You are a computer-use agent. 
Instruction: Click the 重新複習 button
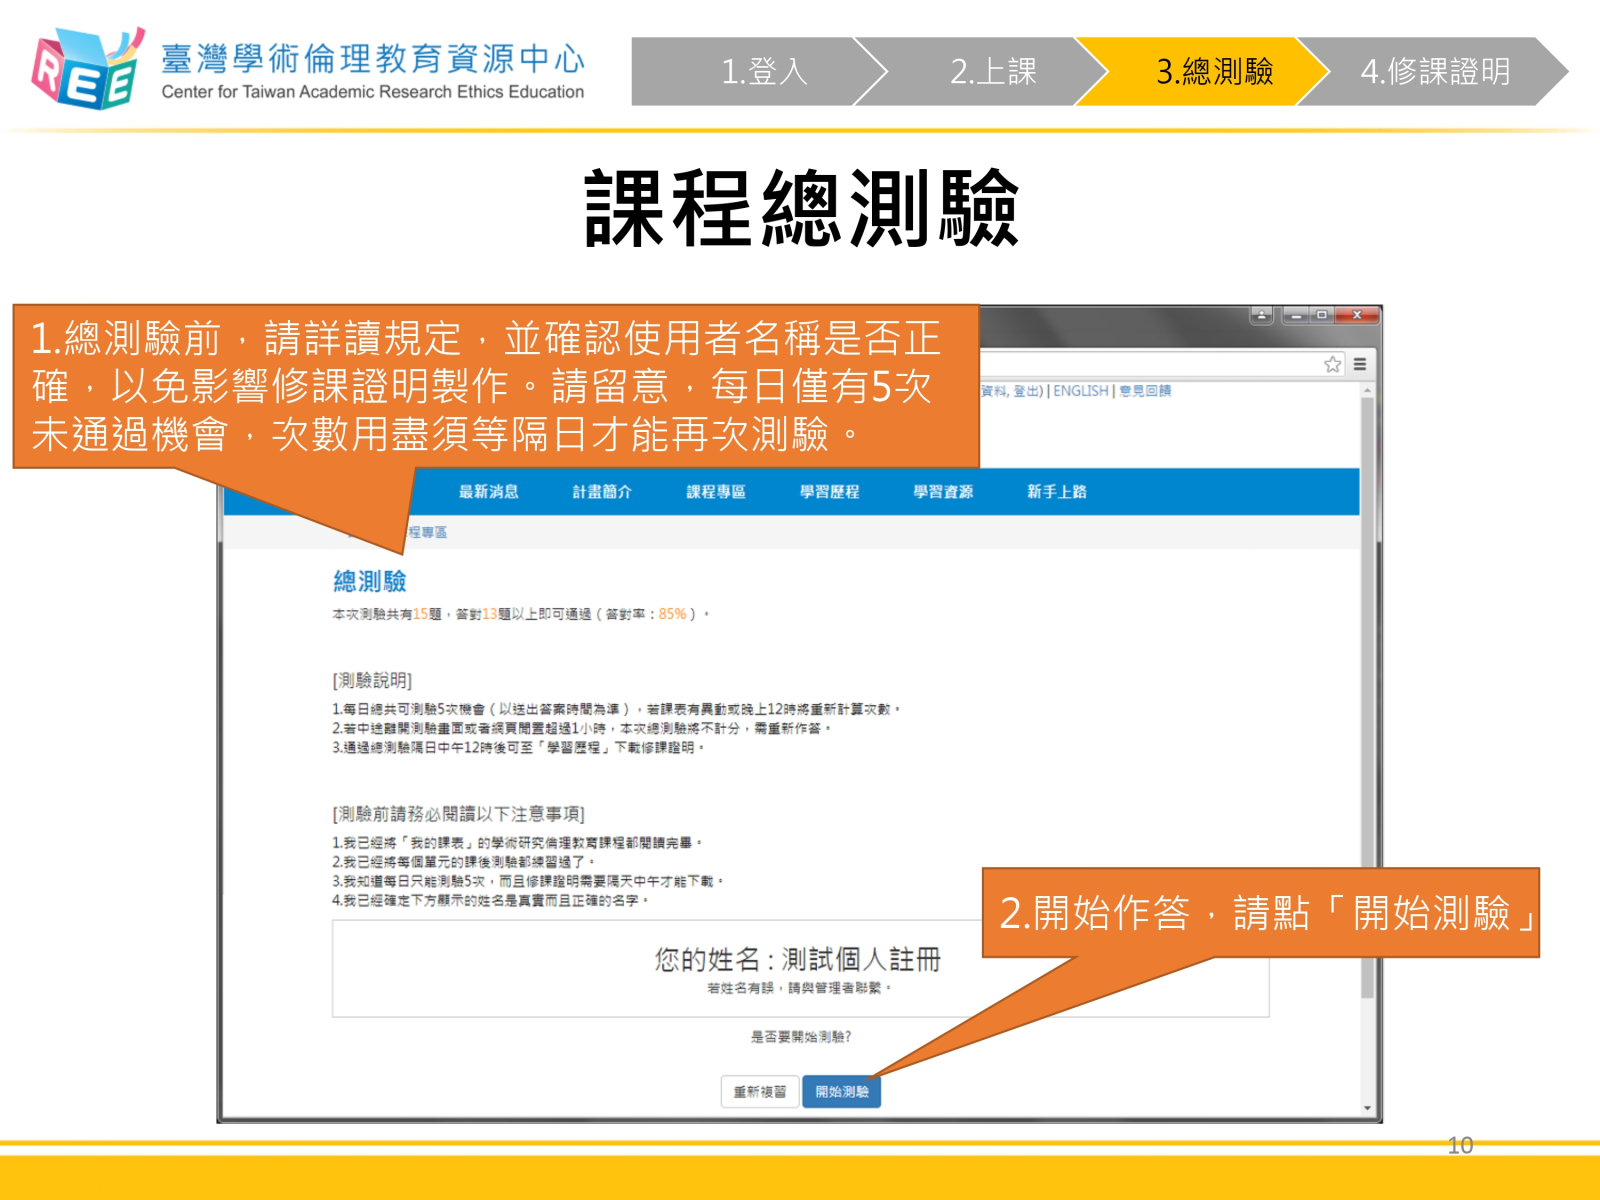coord(760,1092)
